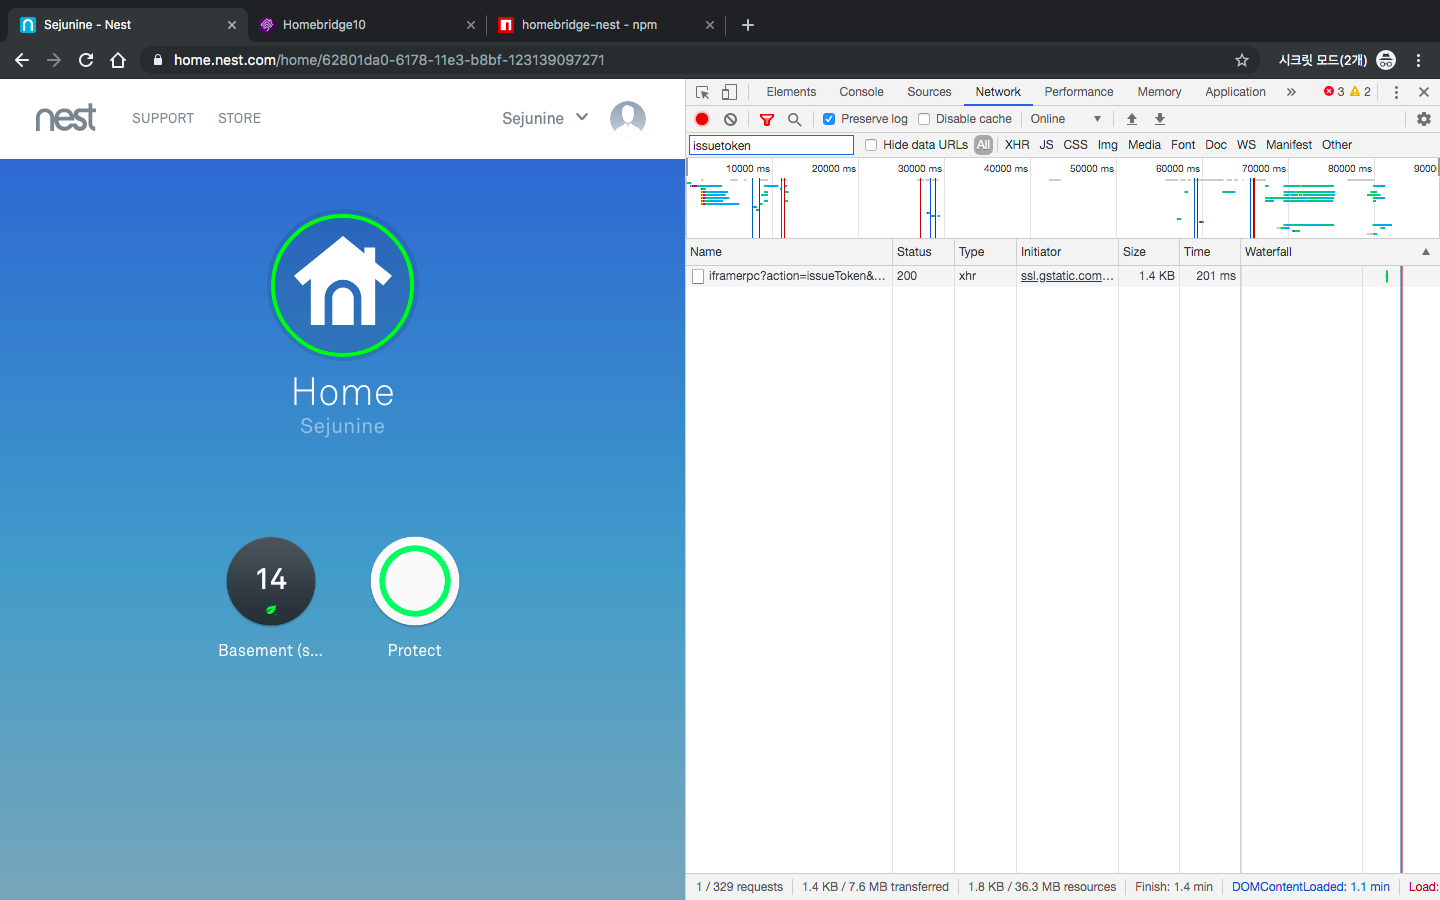The width and height of the screenshot is (1440, 900).
Task: Sort by Waterfall column arrow
Action: point(1426,252)
